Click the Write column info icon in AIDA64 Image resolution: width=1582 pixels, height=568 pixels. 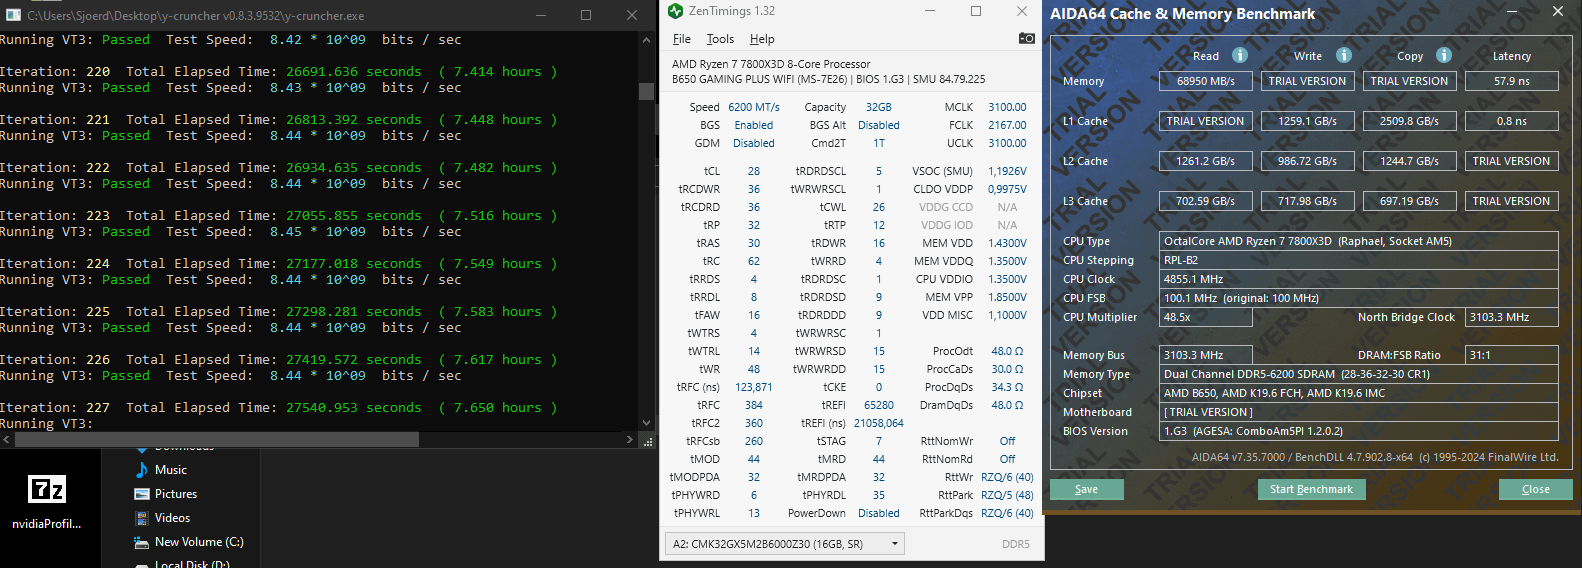(1344, 55)
